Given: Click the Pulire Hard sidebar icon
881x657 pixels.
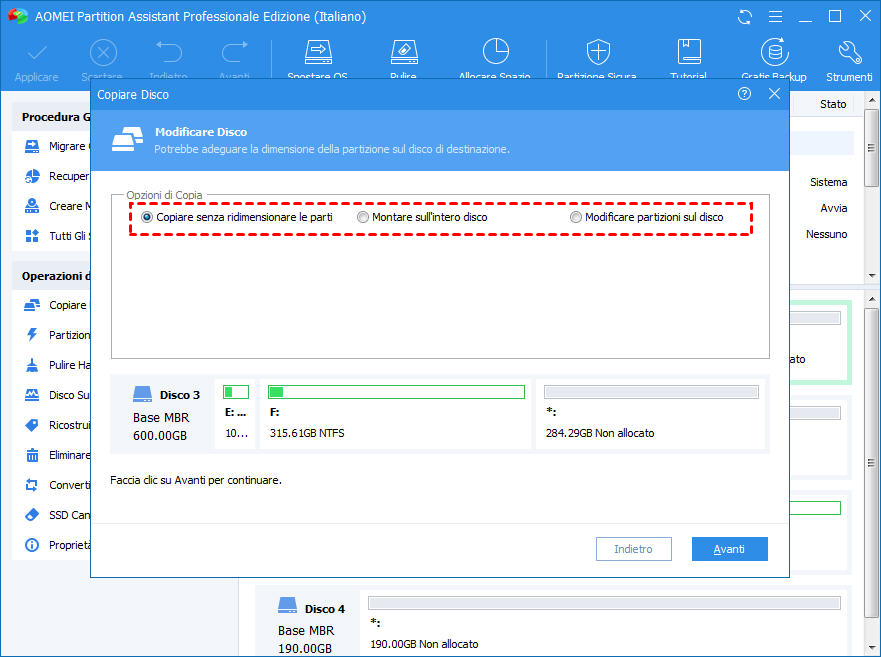Looking at the screenshot, I should pos(32,365).
